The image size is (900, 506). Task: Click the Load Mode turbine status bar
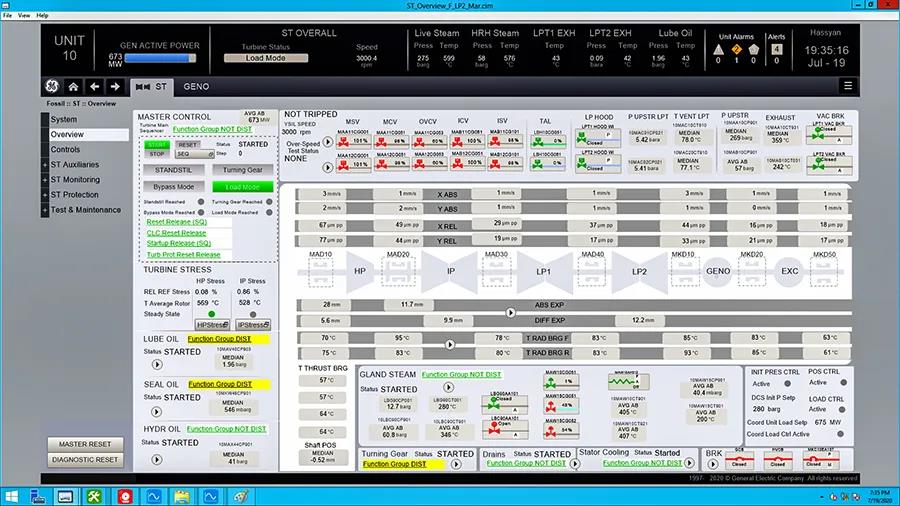click(x=265, y=58)
